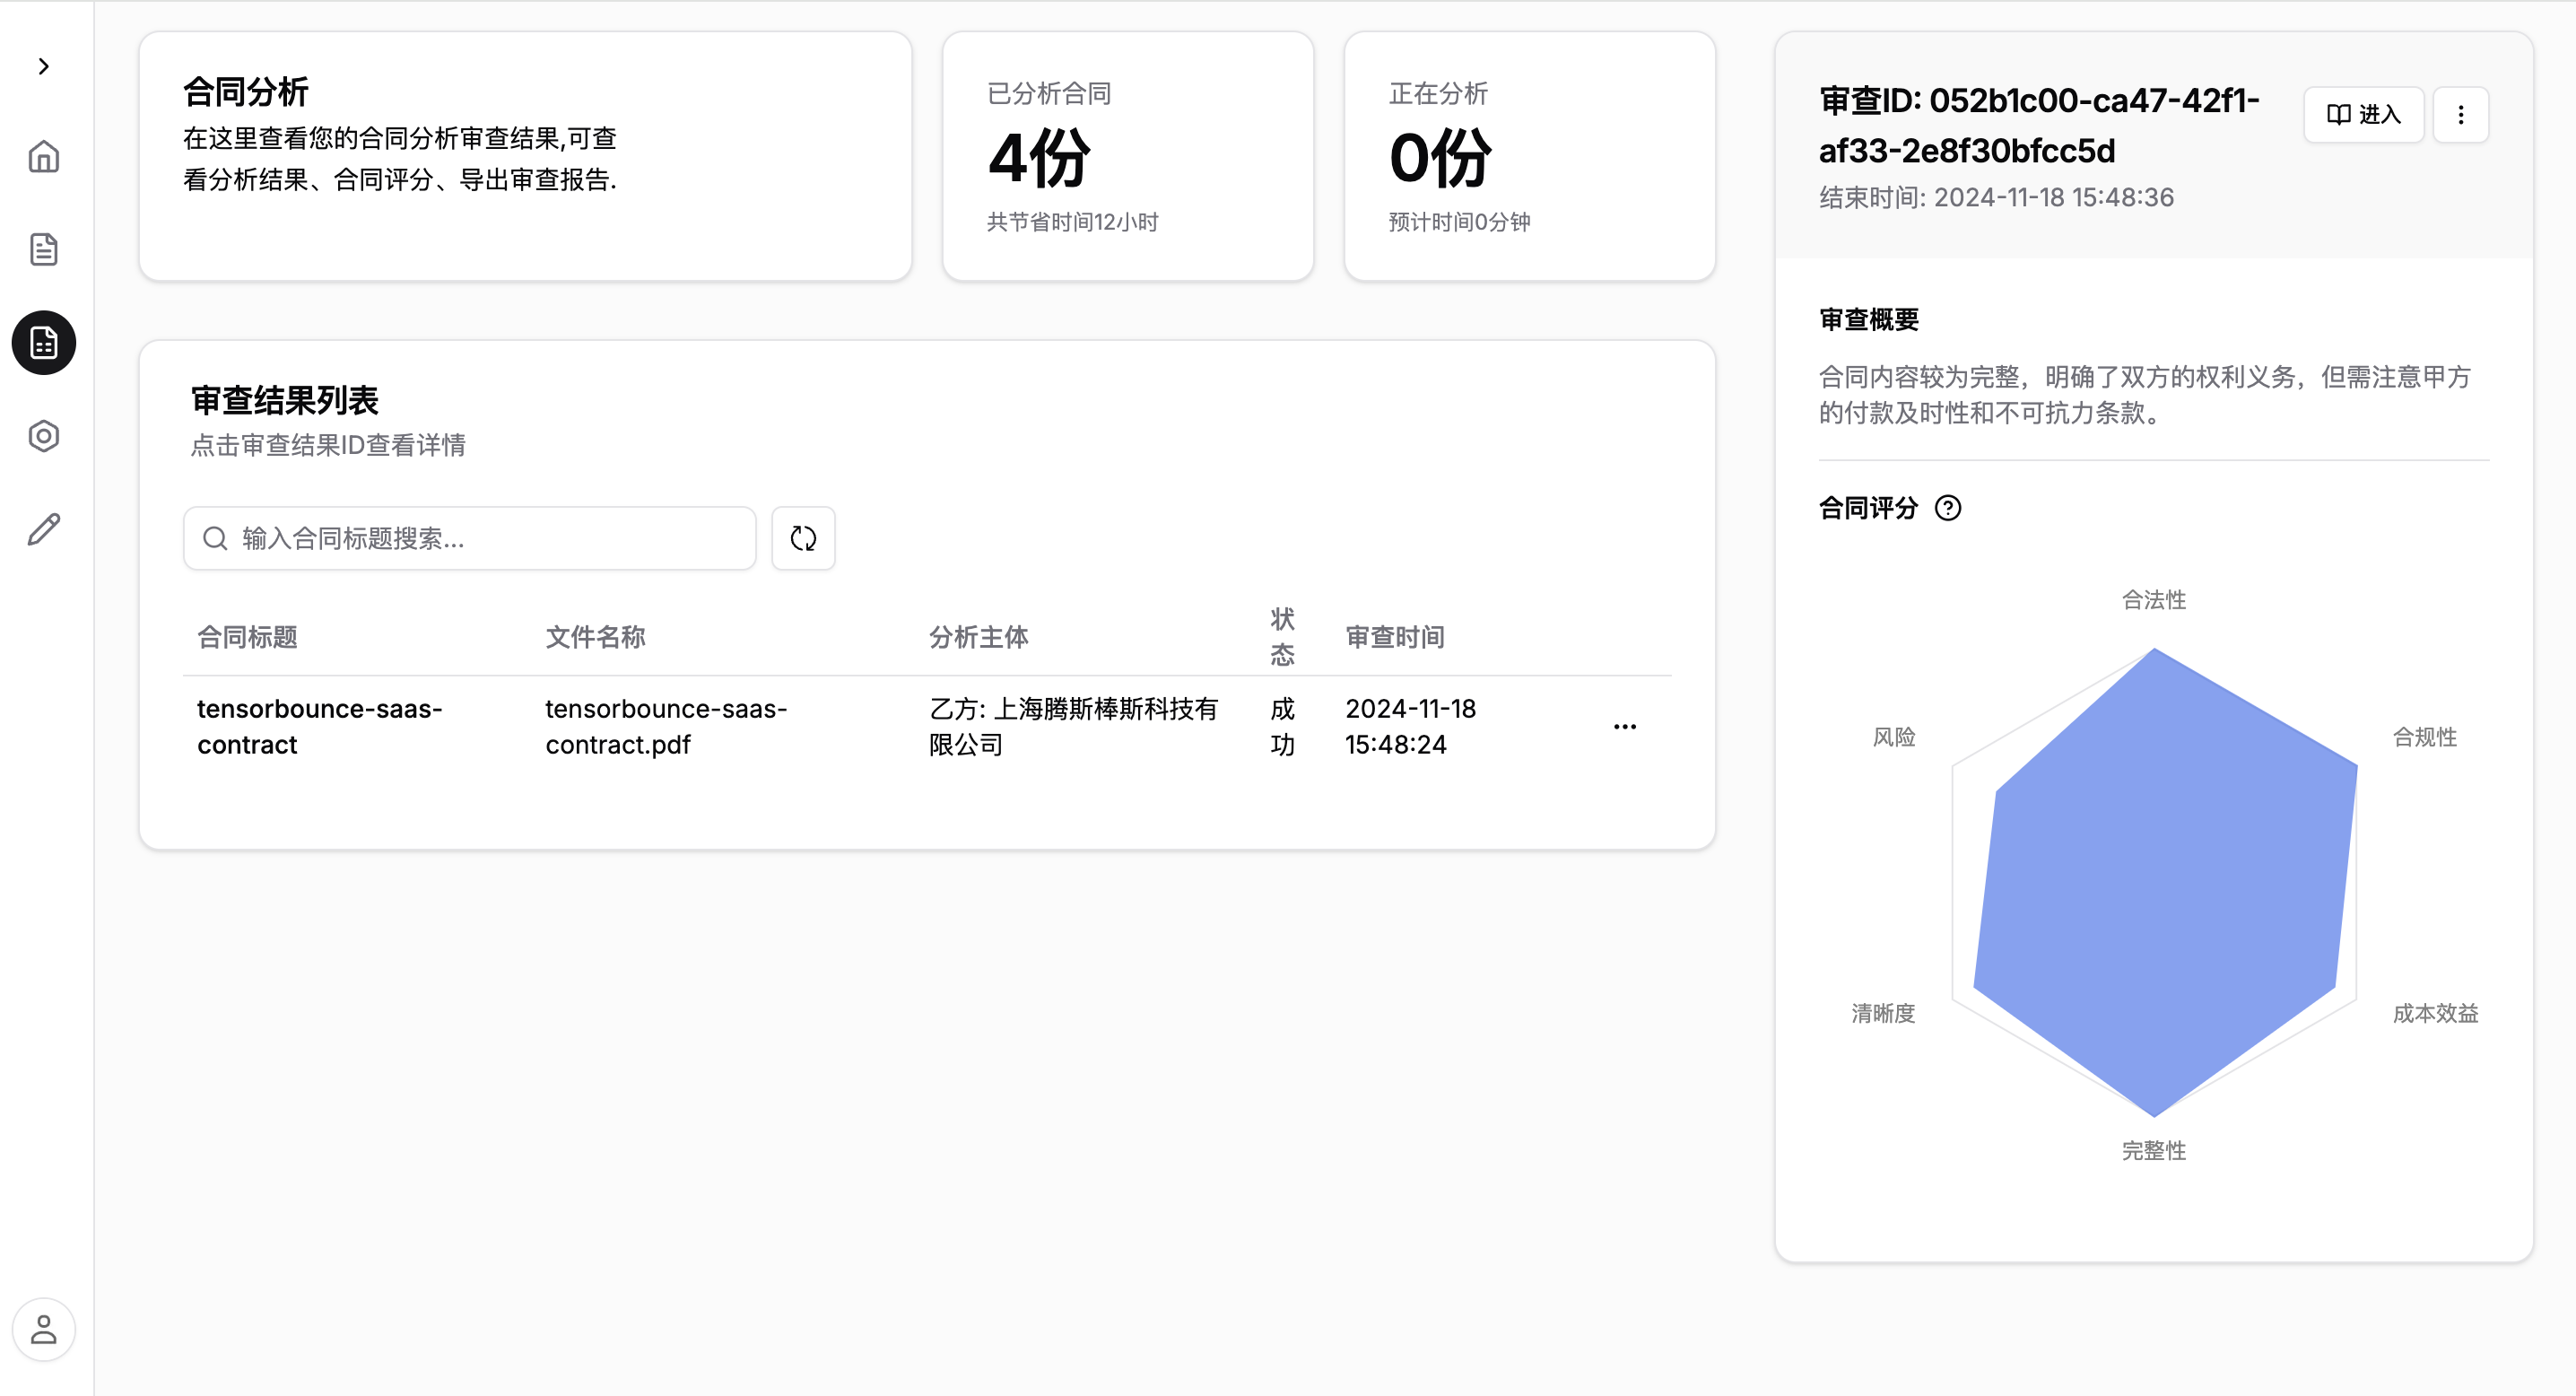Image resolution: width=2576 pixels, height=1396 pixels.
Task: Expand the sidebar with the chevron arrow
Action: (x=43, y=66)
